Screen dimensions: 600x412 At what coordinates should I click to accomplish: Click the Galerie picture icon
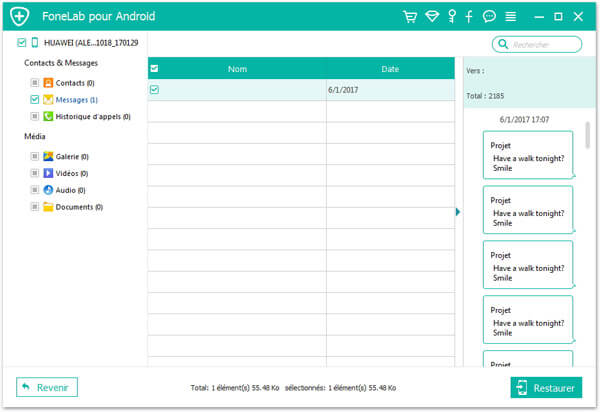(x=48, y=156)
